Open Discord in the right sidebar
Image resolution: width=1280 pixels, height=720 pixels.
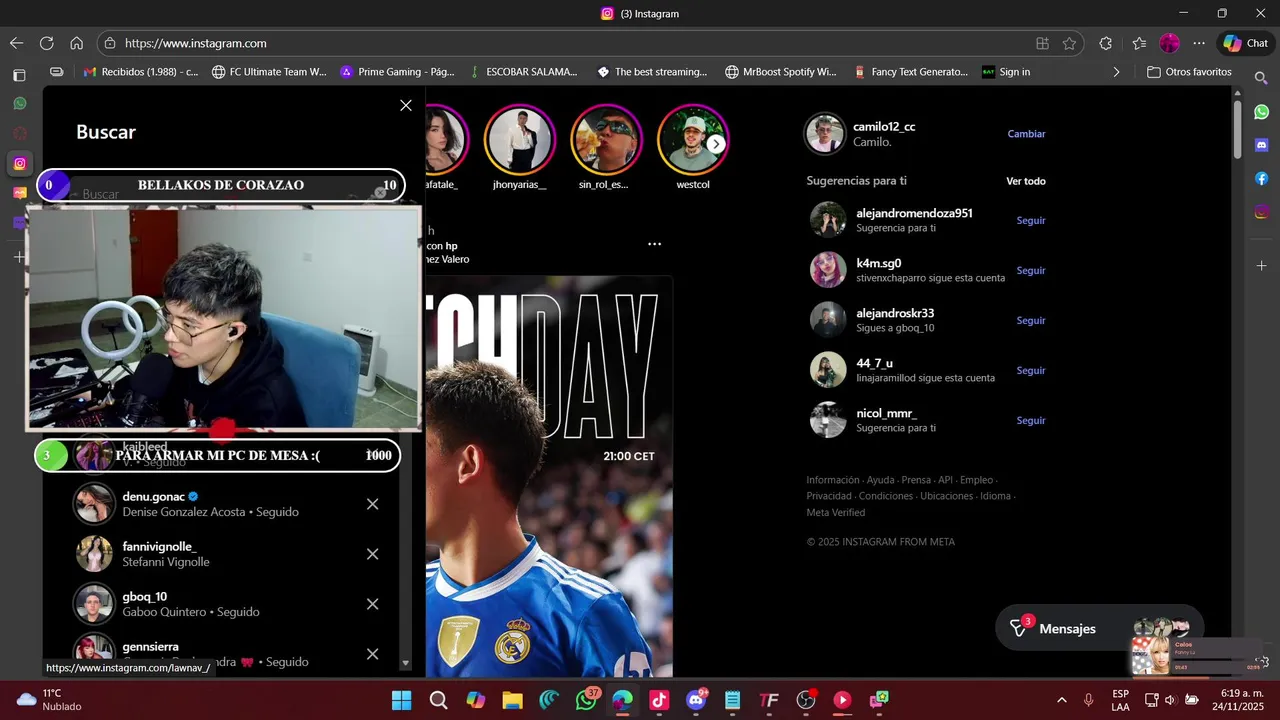coord(1262,145)
